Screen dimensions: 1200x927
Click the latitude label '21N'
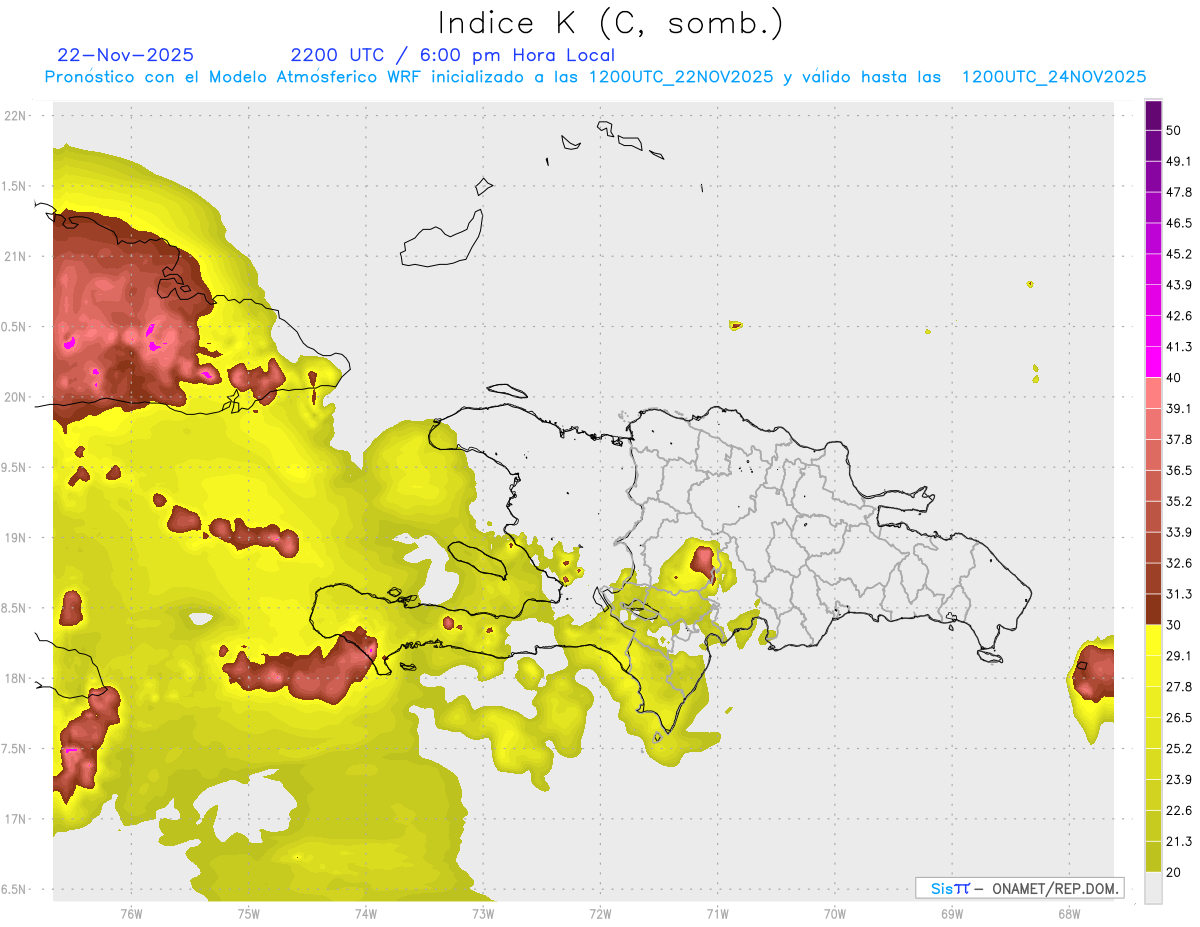click(x=16, y=256)
